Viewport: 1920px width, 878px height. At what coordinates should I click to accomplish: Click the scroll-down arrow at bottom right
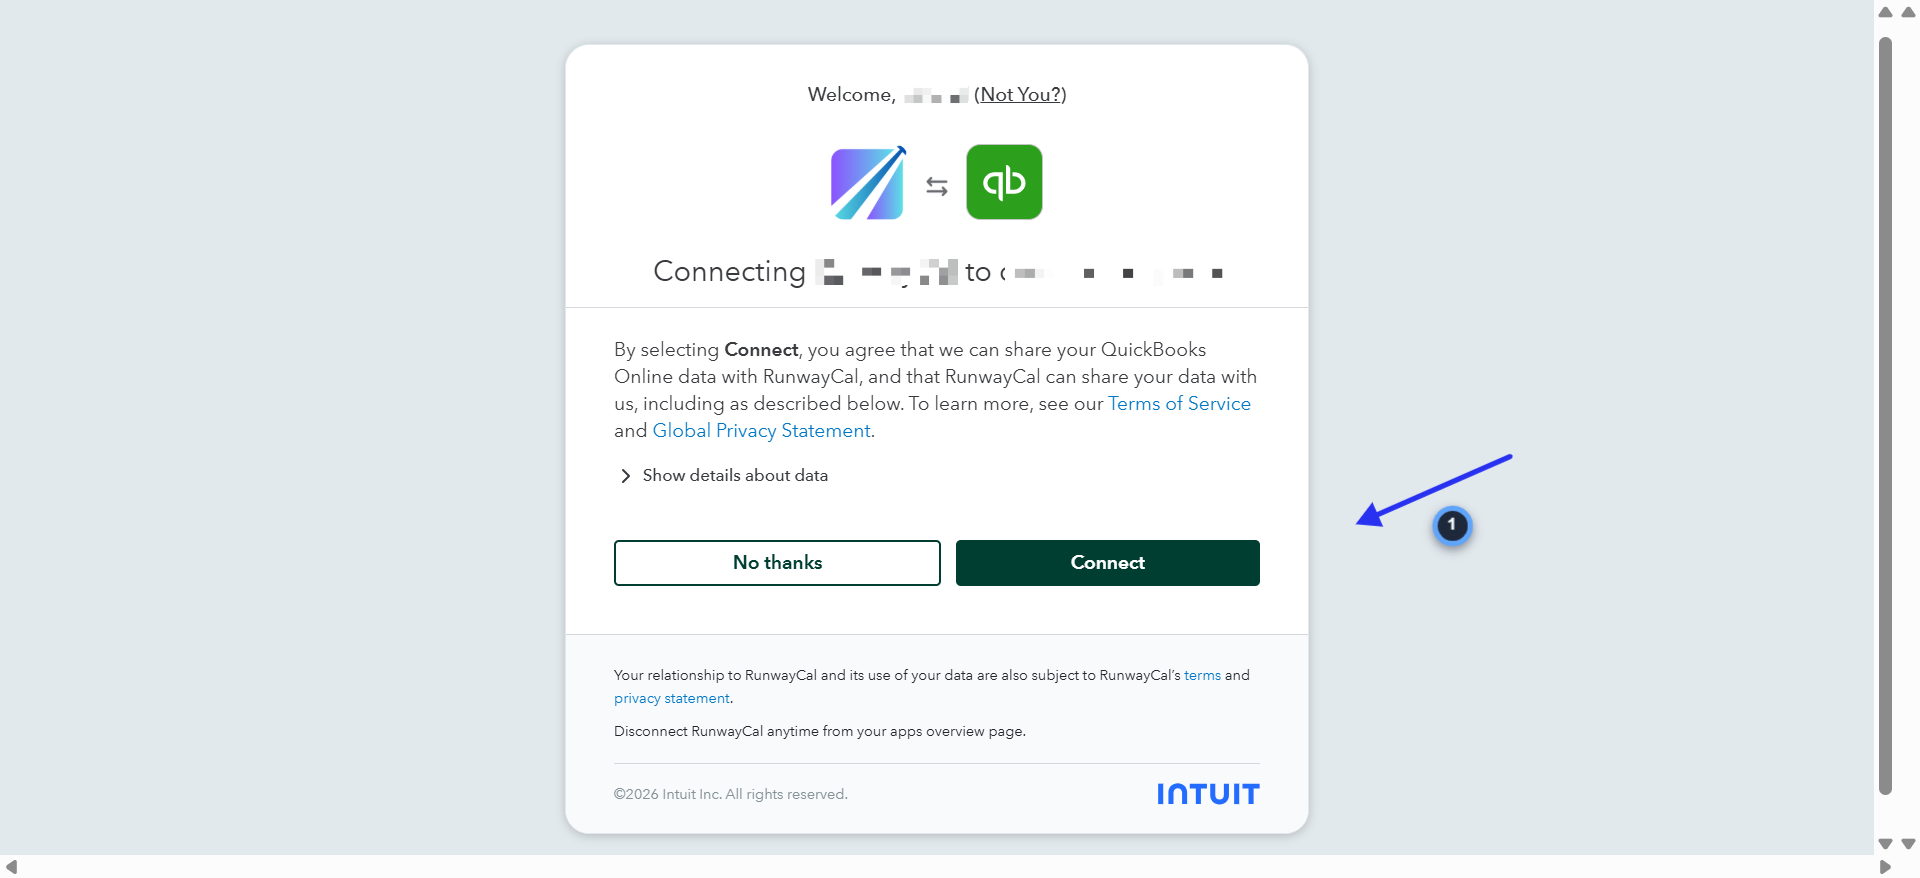click(1886, 844)
